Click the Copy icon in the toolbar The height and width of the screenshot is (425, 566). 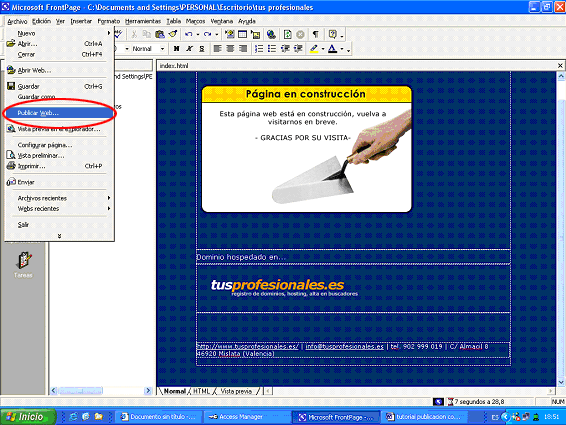(x=147, y=34)
